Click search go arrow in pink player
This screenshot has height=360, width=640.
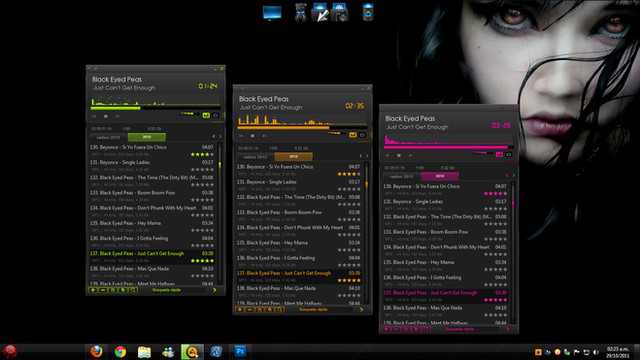coord(508,329)
